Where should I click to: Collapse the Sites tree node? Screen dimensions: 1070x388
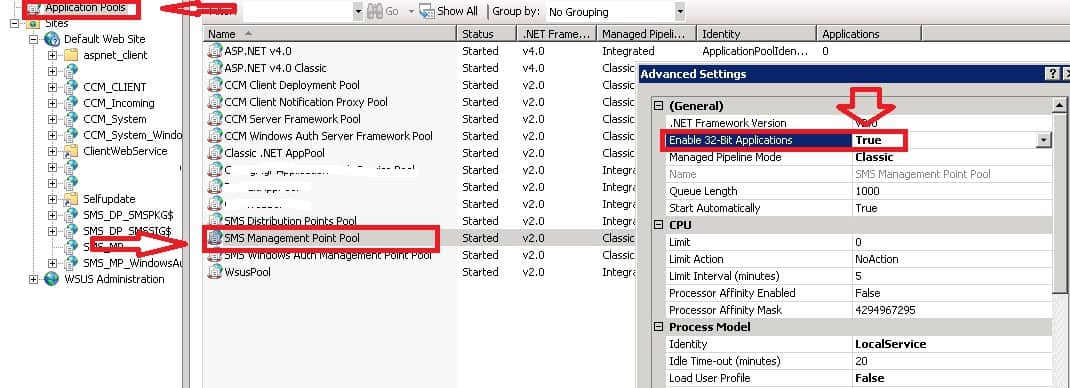point(14,23)
